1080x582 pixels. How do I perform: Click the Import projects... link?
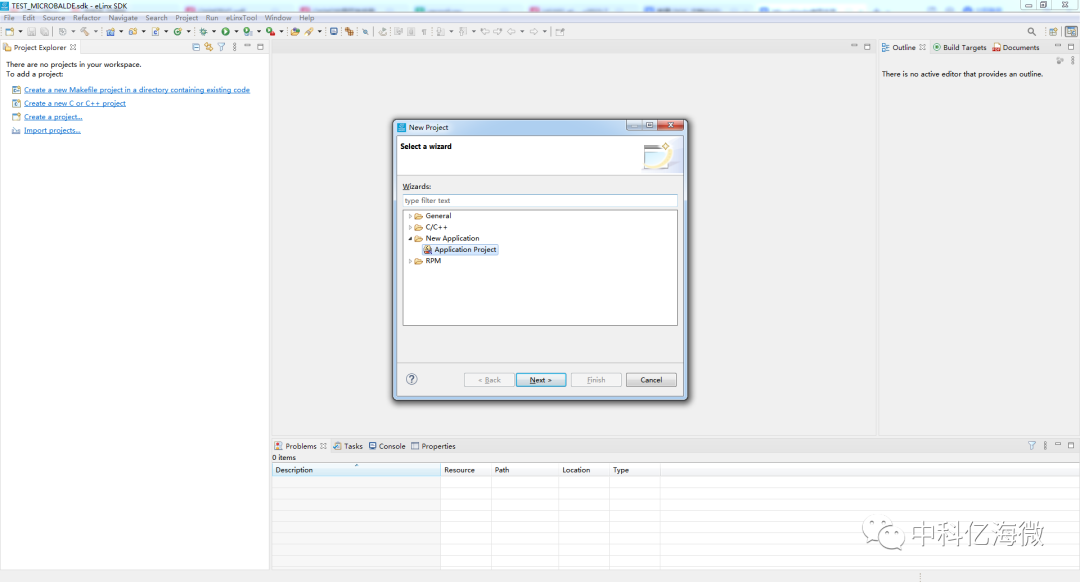tap(52, 130)
